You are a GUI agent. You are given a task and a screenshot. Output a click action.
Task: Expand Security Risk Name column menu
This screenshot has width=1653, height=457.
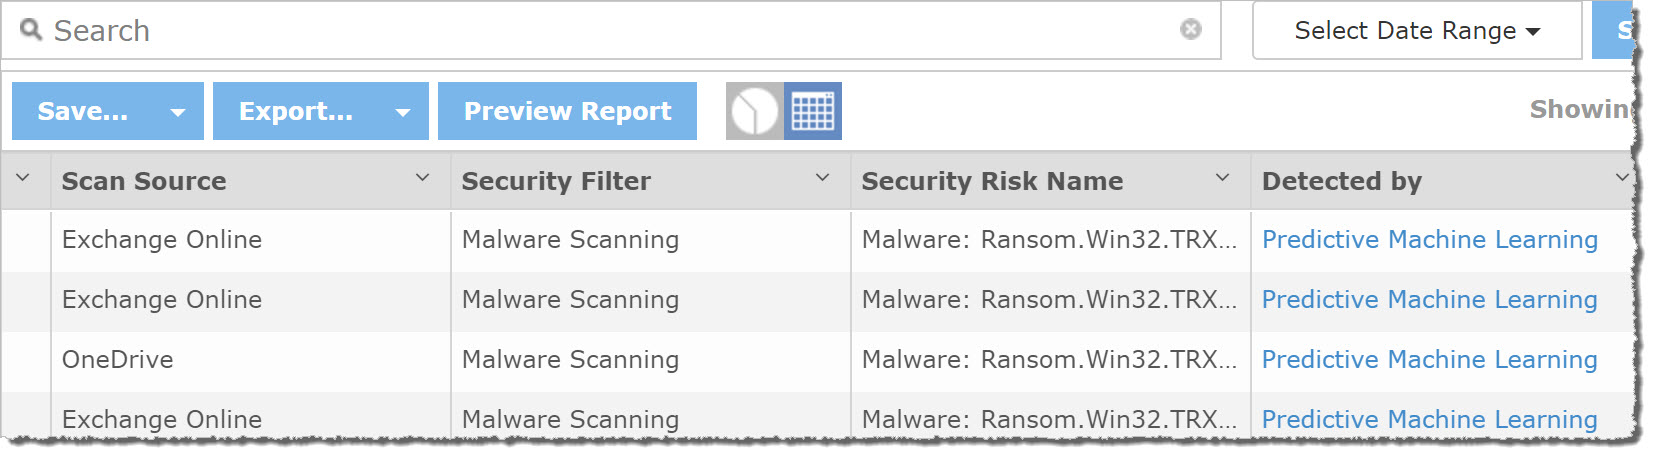tap(1222, 178)
